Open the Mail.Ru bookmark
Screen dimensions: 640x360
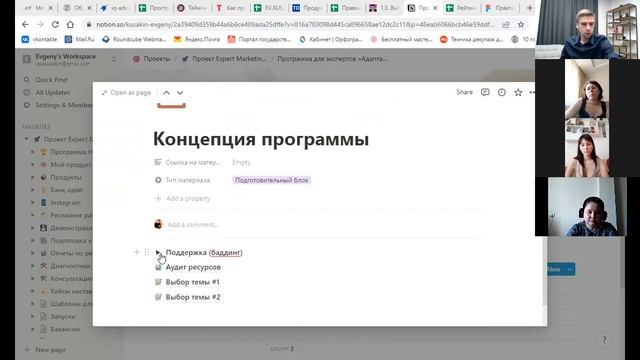80,39
